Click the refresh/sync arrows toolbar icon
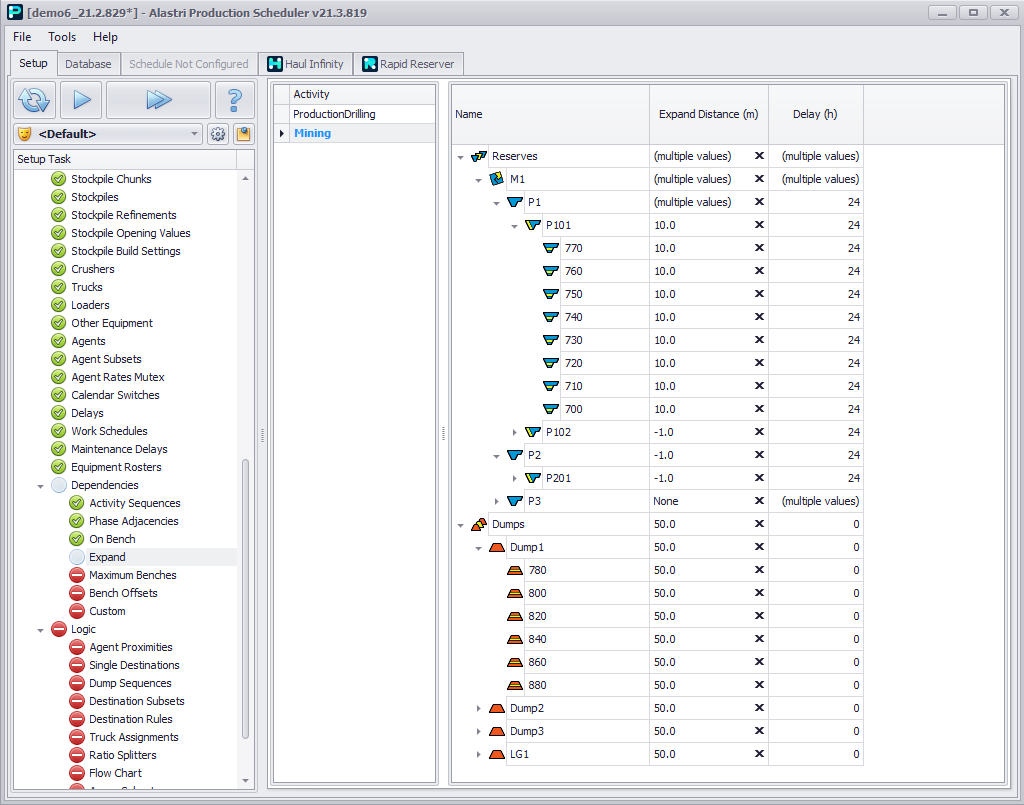The height and width of the screenshot is (805, 1024). coord(34,100)
